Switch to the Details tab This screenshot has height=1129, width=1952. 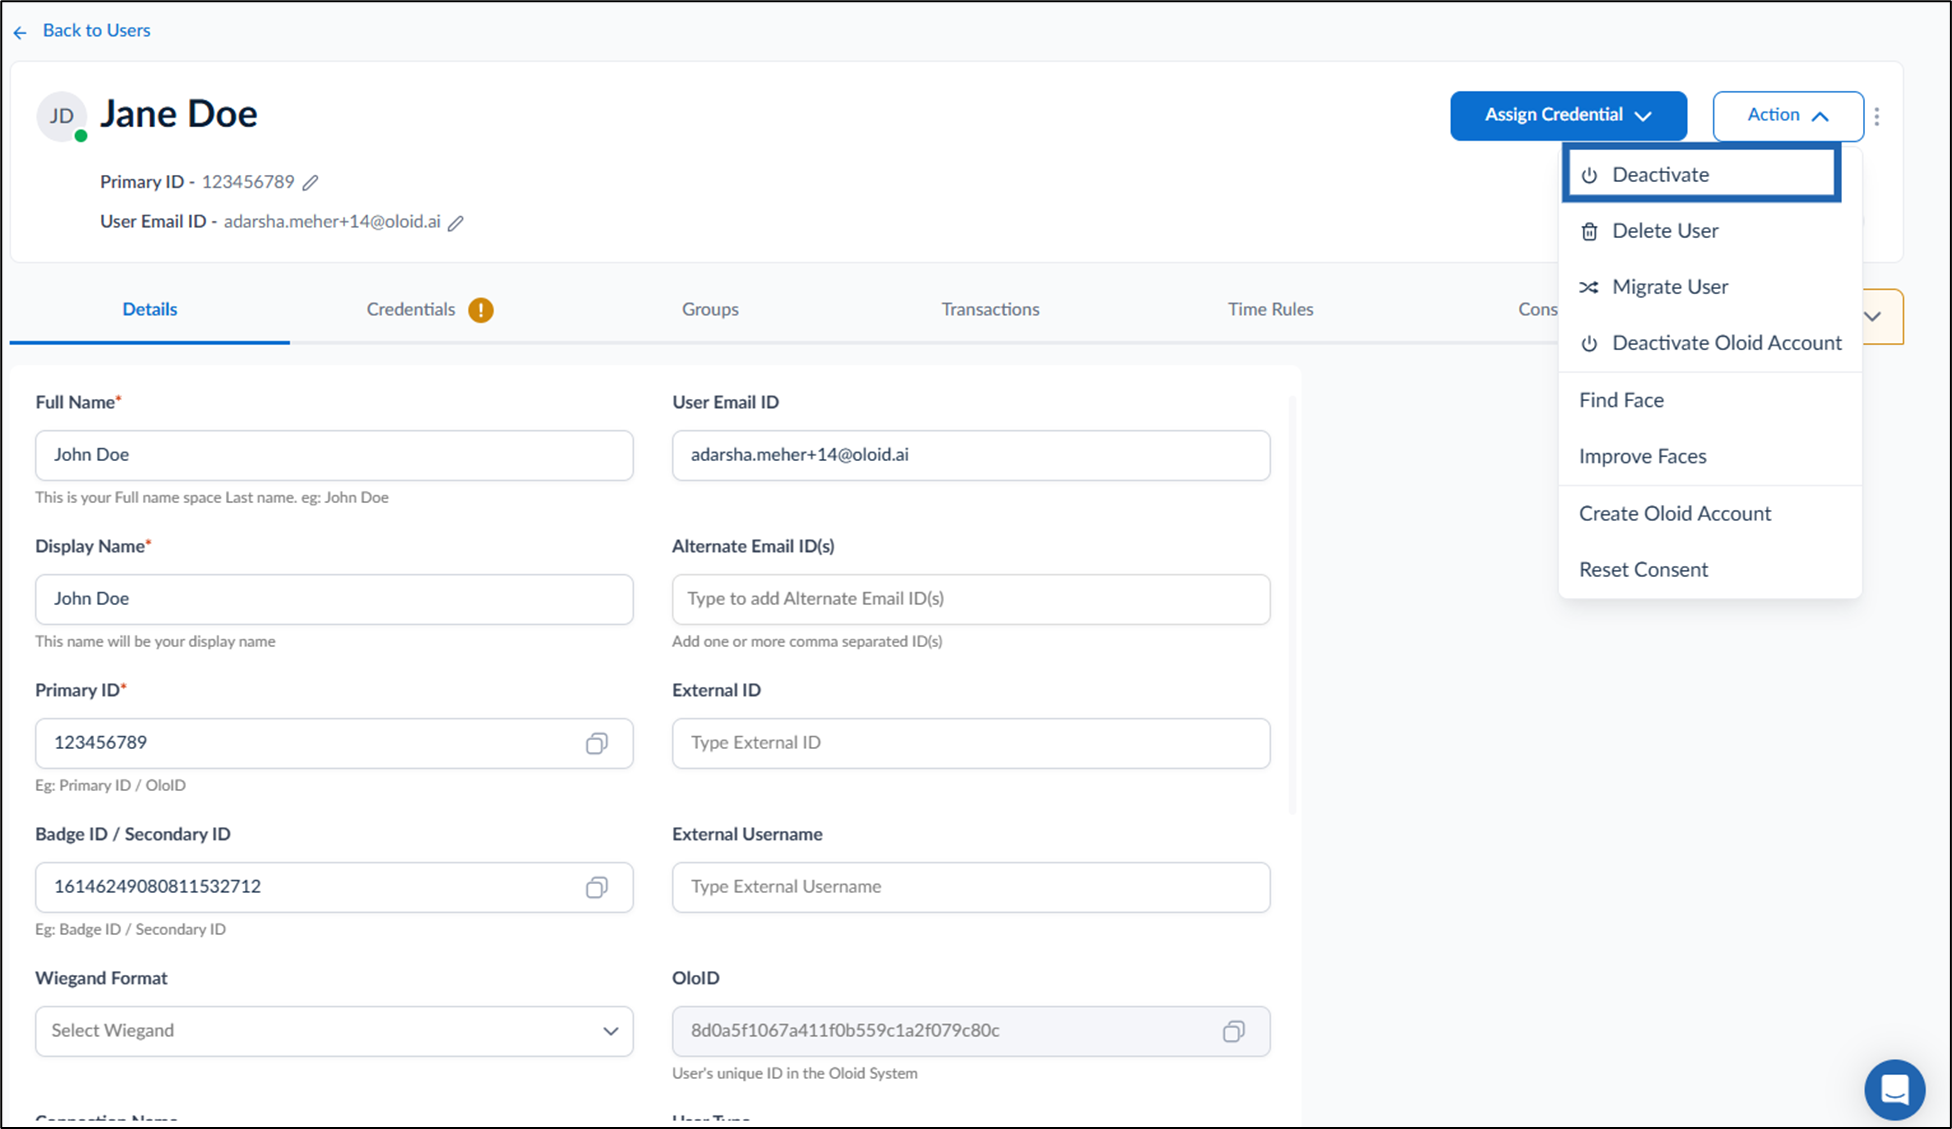150,309
